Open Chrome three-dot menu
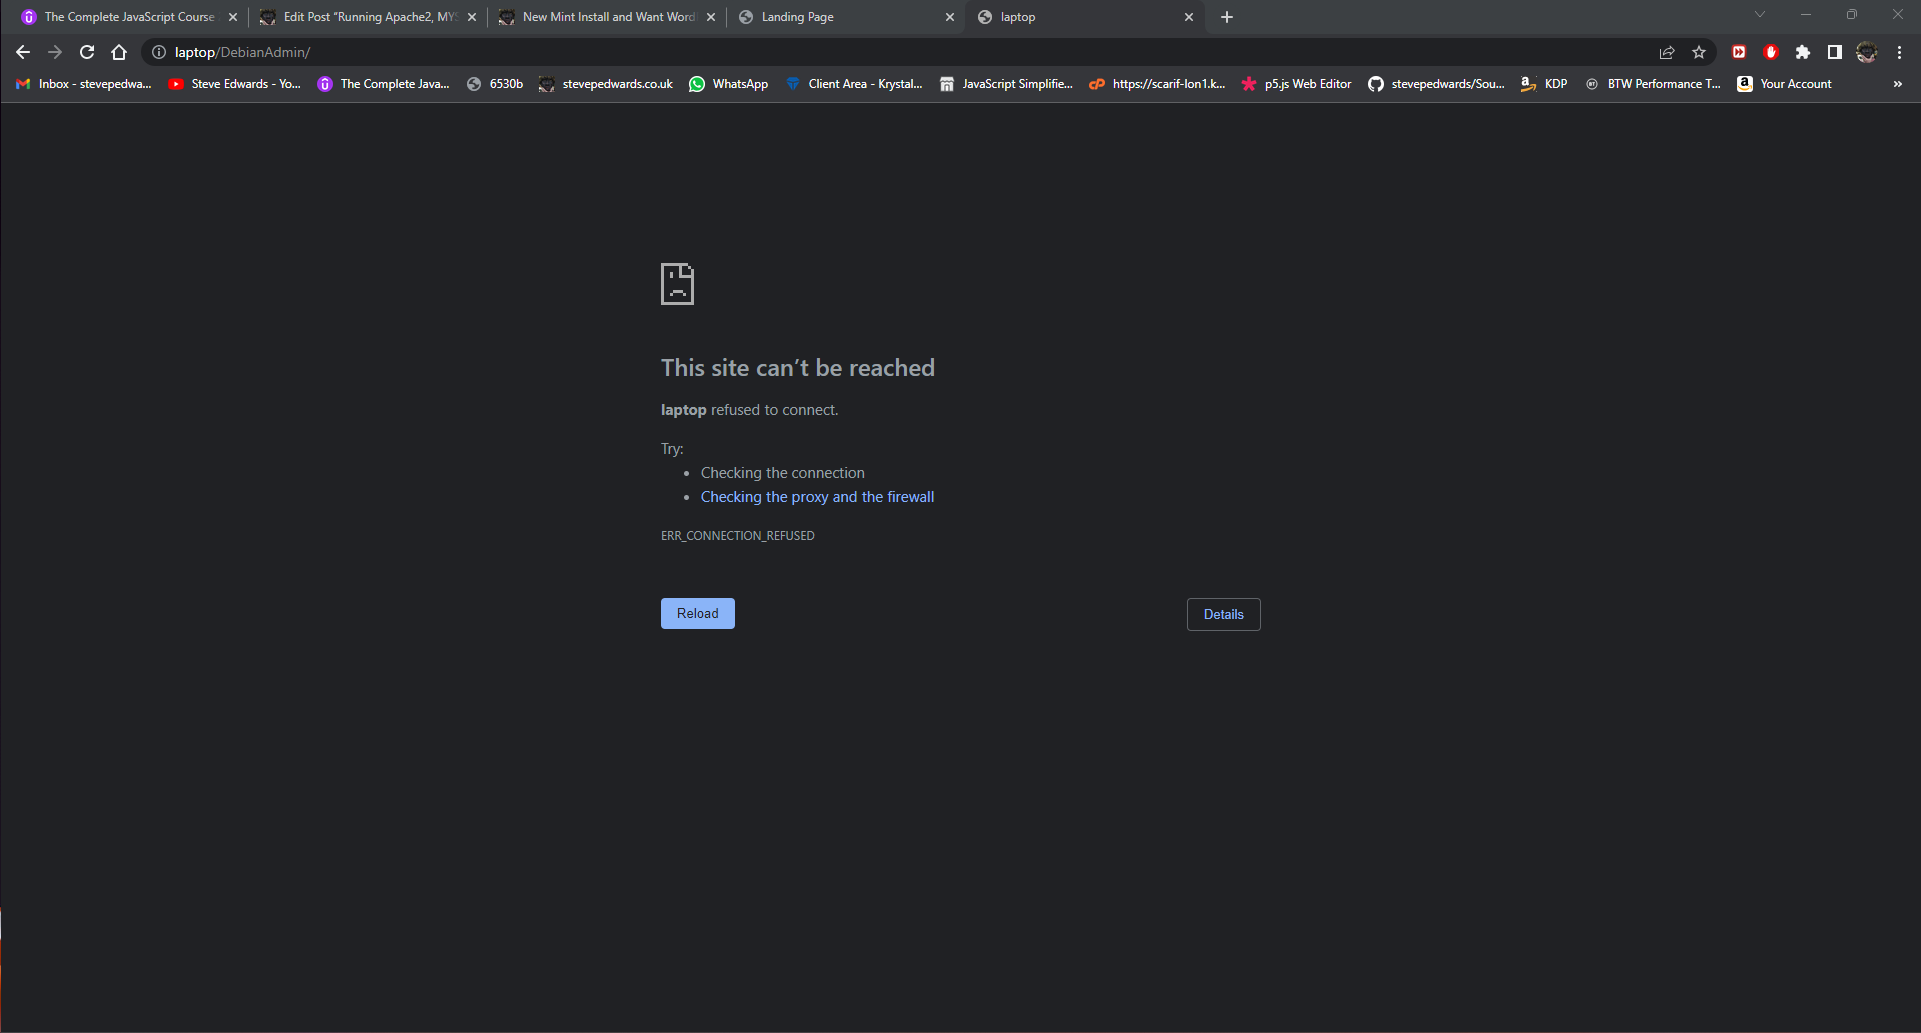This screenshot has width=1921, height=1033. point(1899,52)
